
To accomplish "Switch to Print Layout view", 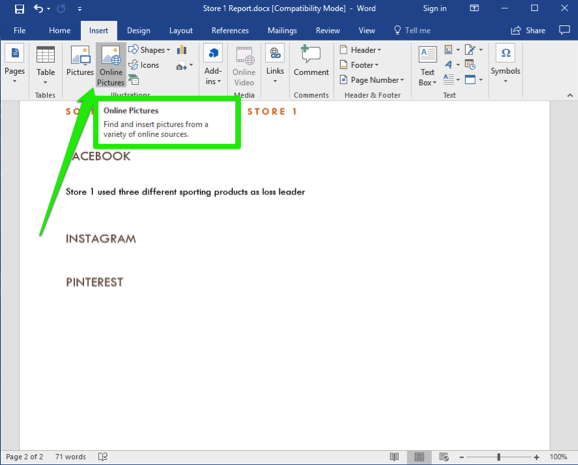I will tap(419, 457).
